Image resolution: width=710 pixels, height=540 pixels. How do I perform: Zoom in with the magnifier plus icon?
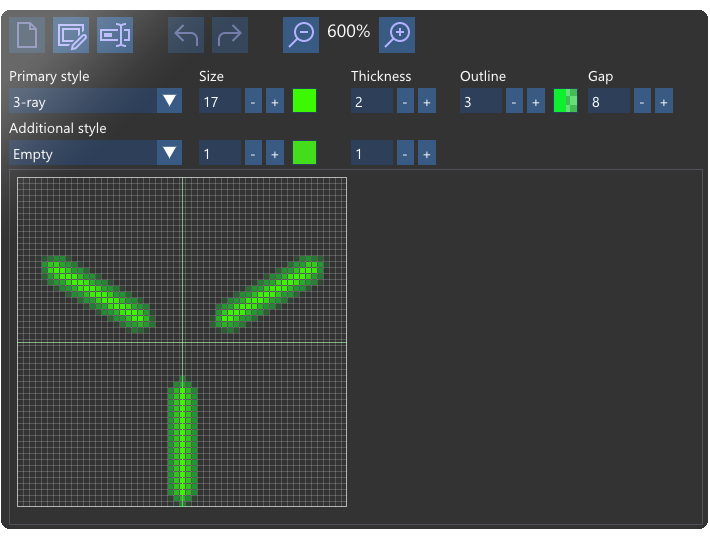pyautogui.click(x=397, y=35)
